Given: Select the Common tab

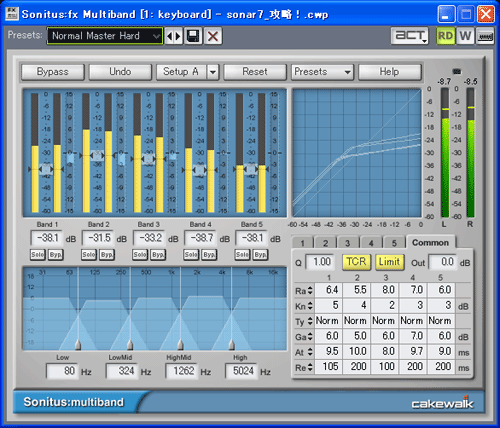Looking at the screenshot, I should tap(430, 242).
